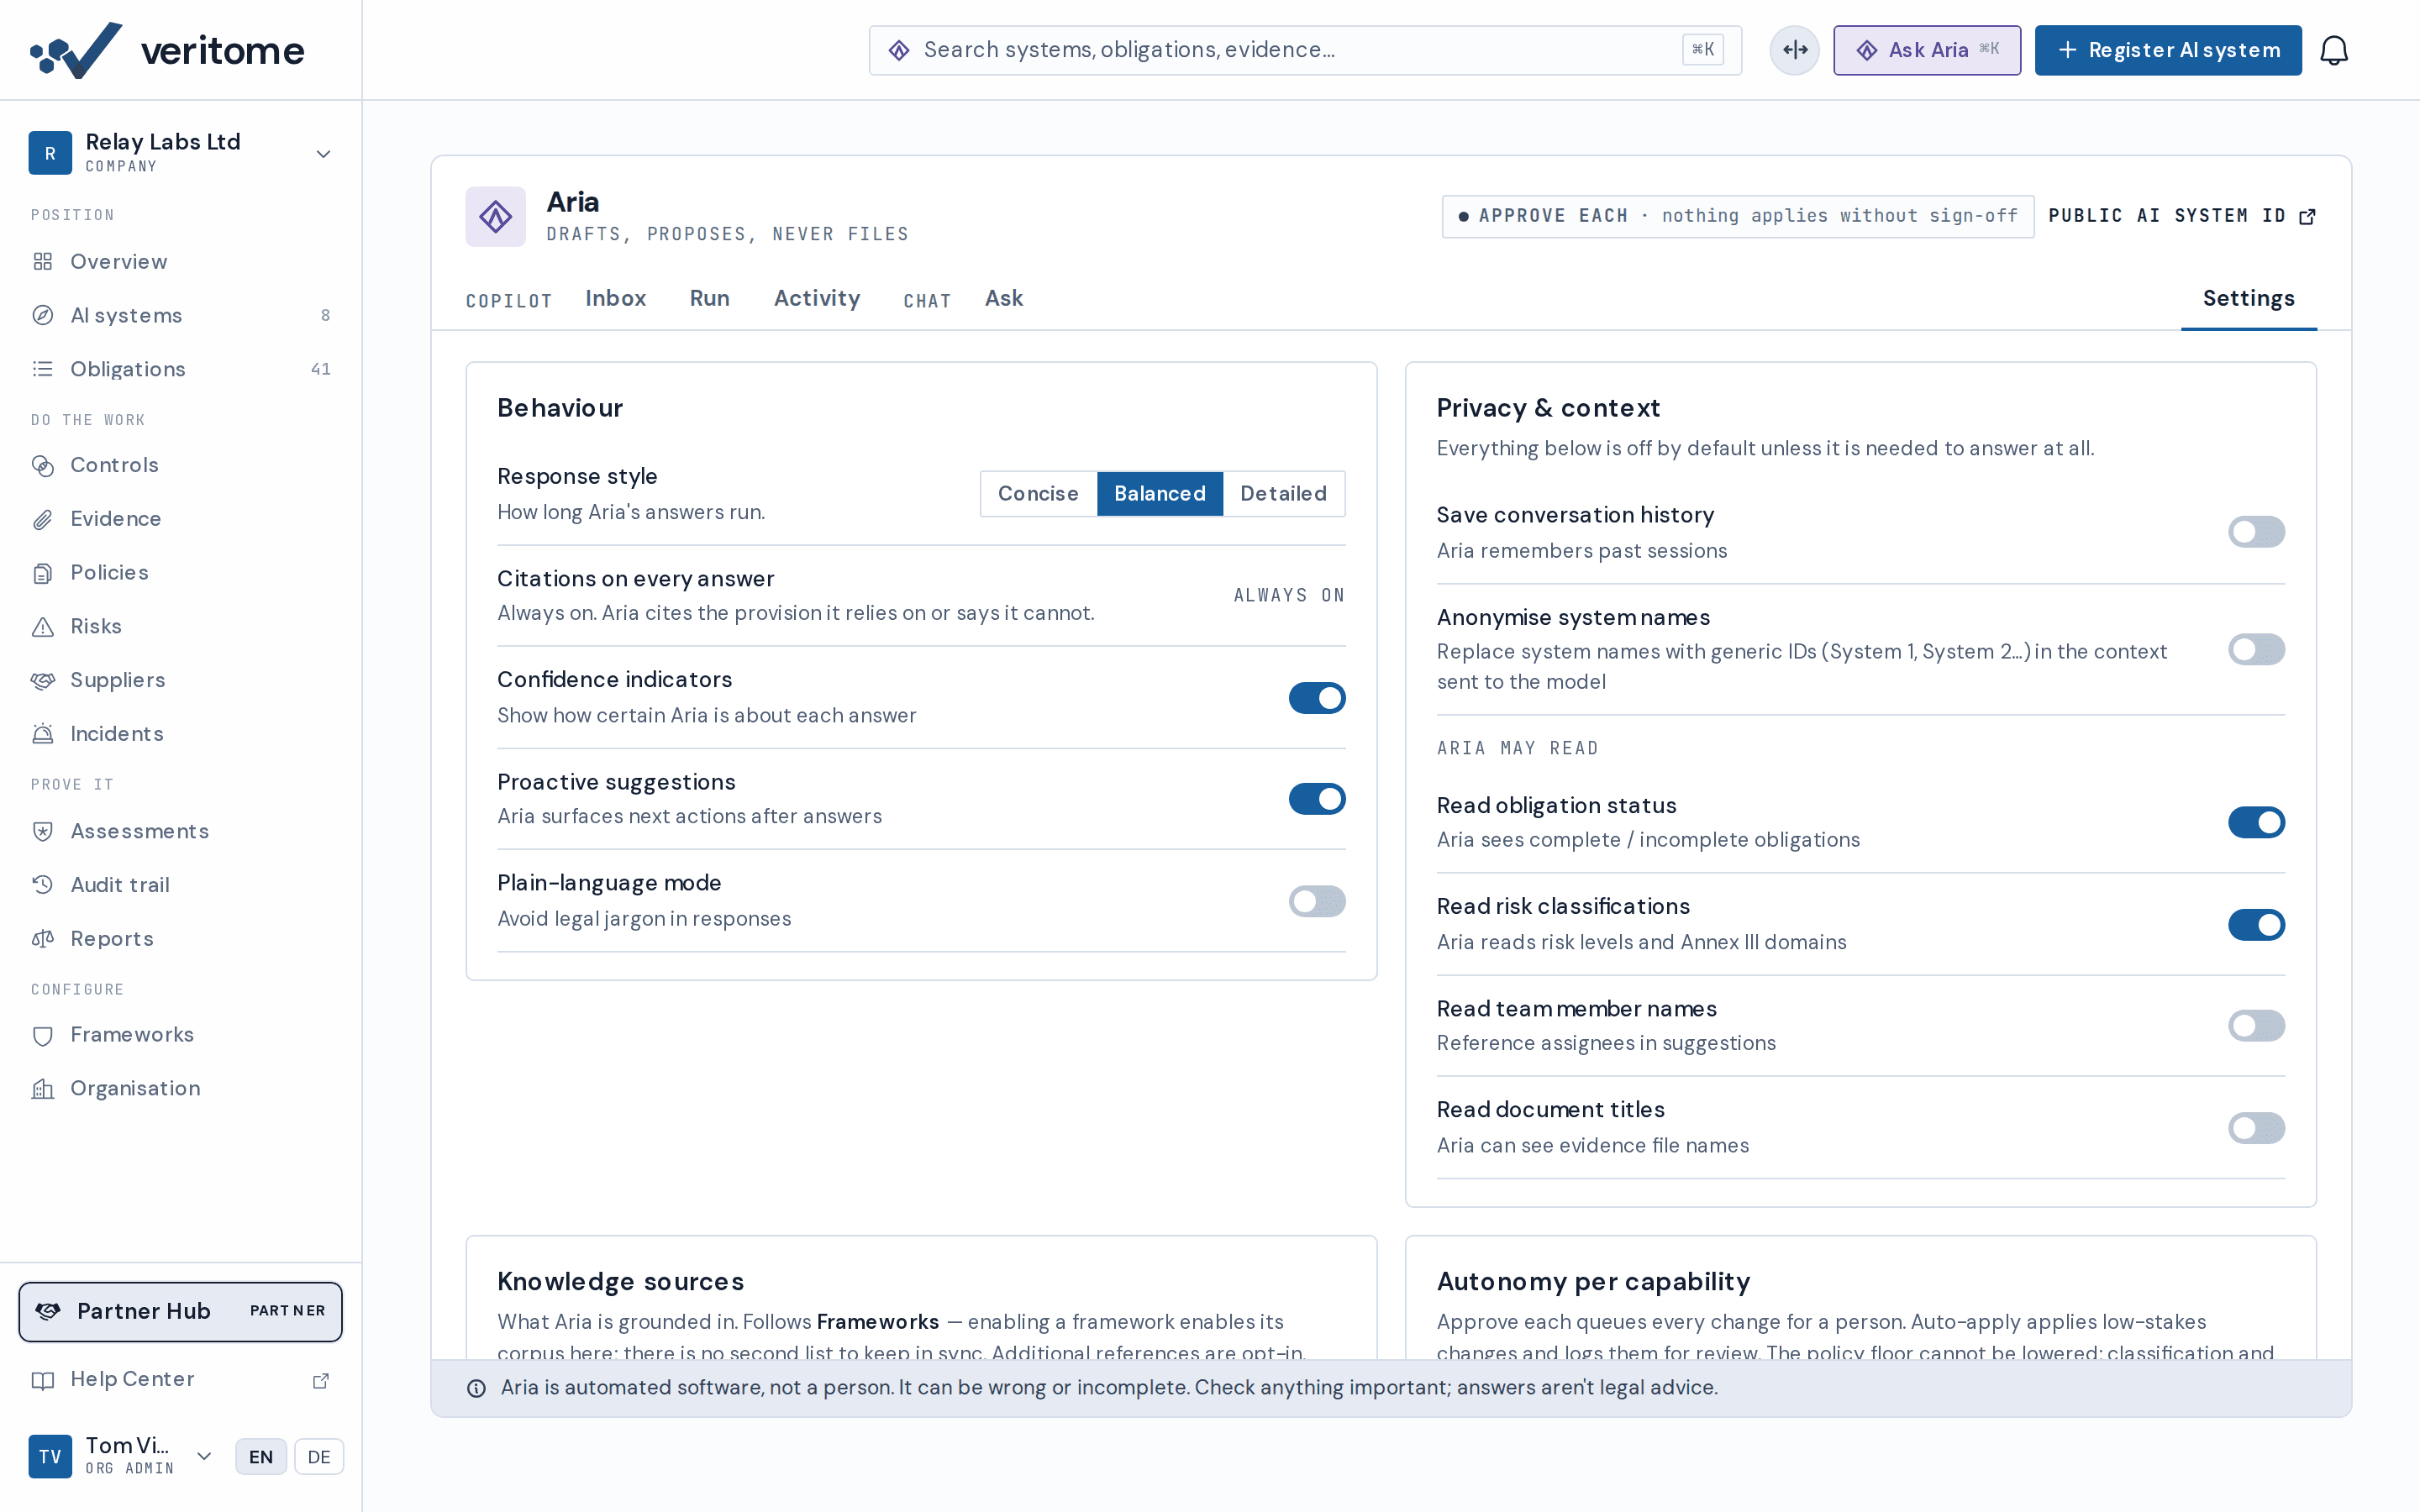Switch language to EN

(261, 1457)
